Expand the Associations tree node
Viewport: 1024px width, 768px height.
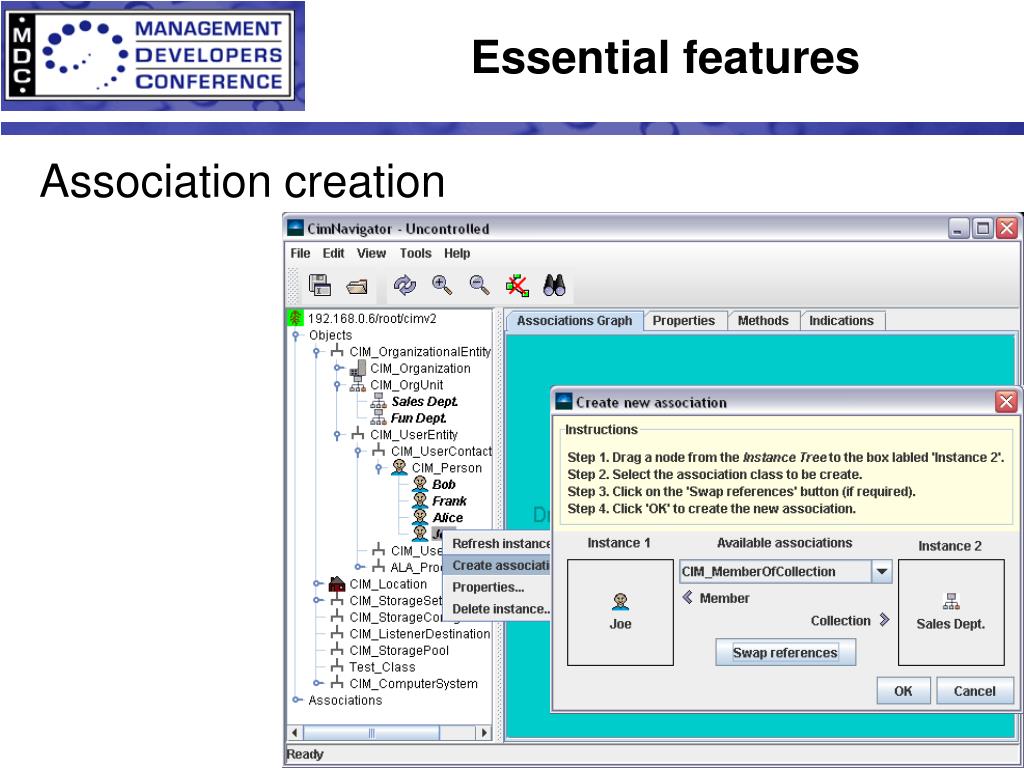click(x=296, y=700)
